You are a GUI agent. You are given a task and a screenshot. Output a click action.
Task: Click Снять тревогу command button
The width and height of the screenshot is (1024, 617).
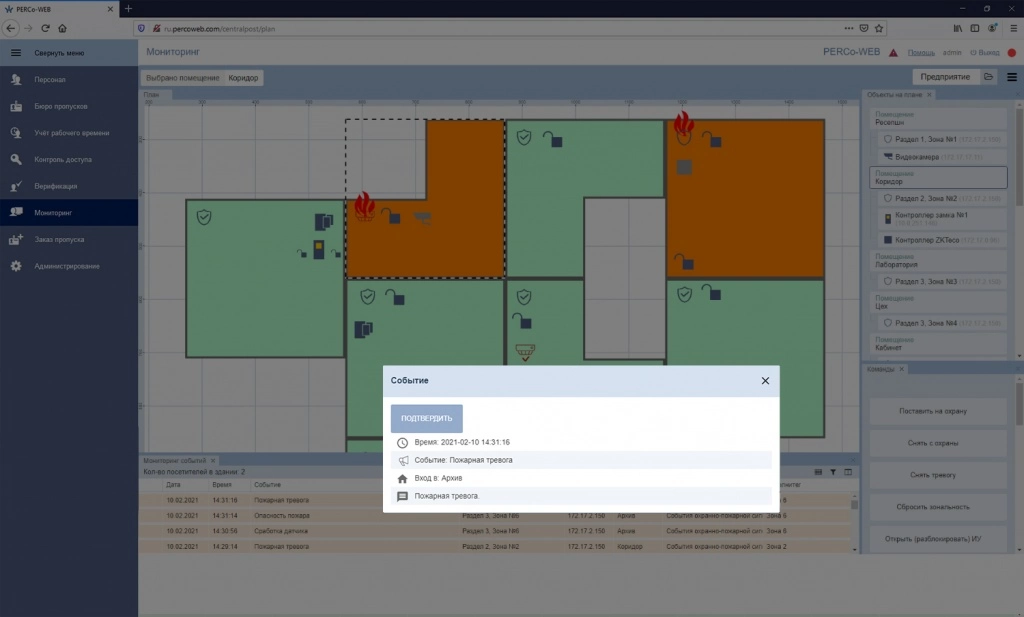pos(933,475)
